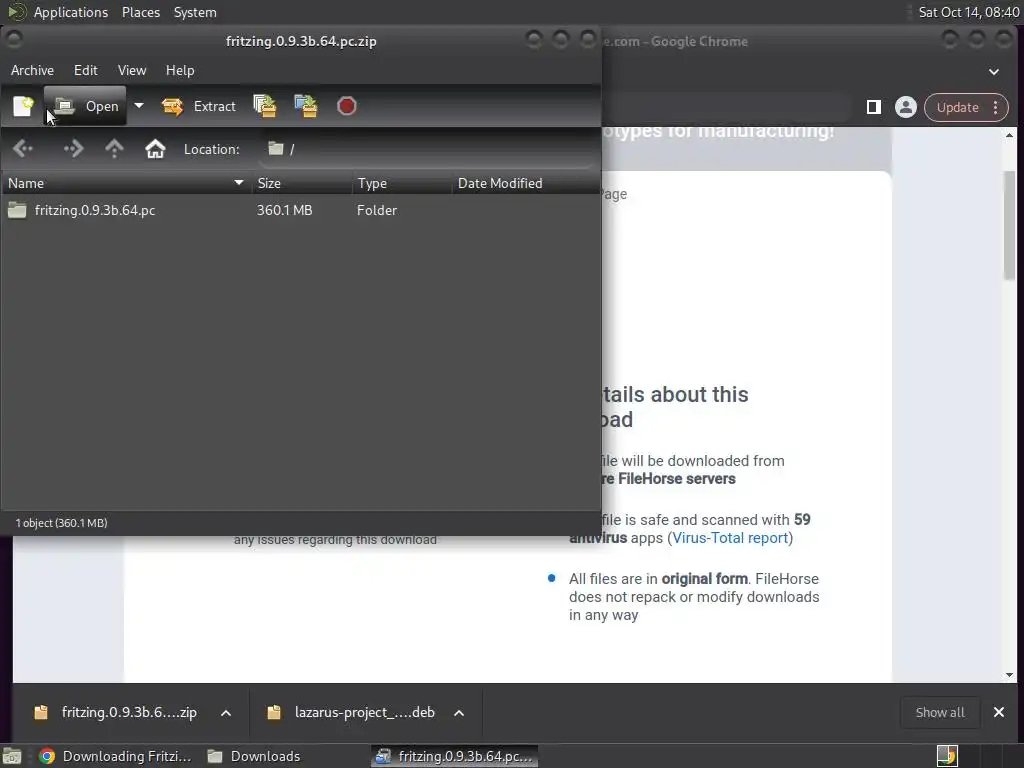This screenshot has width=1024, height=768.
Task: Click Chrome page scrollbar thumb
Action: tap(1010, 225)
